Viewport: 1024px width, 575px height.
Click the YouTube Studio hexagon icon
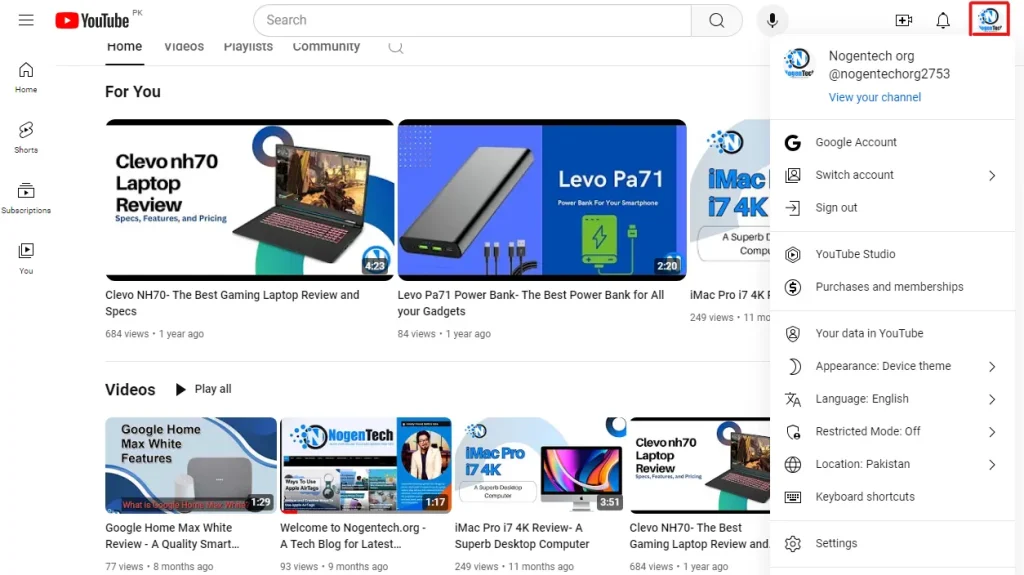pyautogui.click(x=793, y=254)
